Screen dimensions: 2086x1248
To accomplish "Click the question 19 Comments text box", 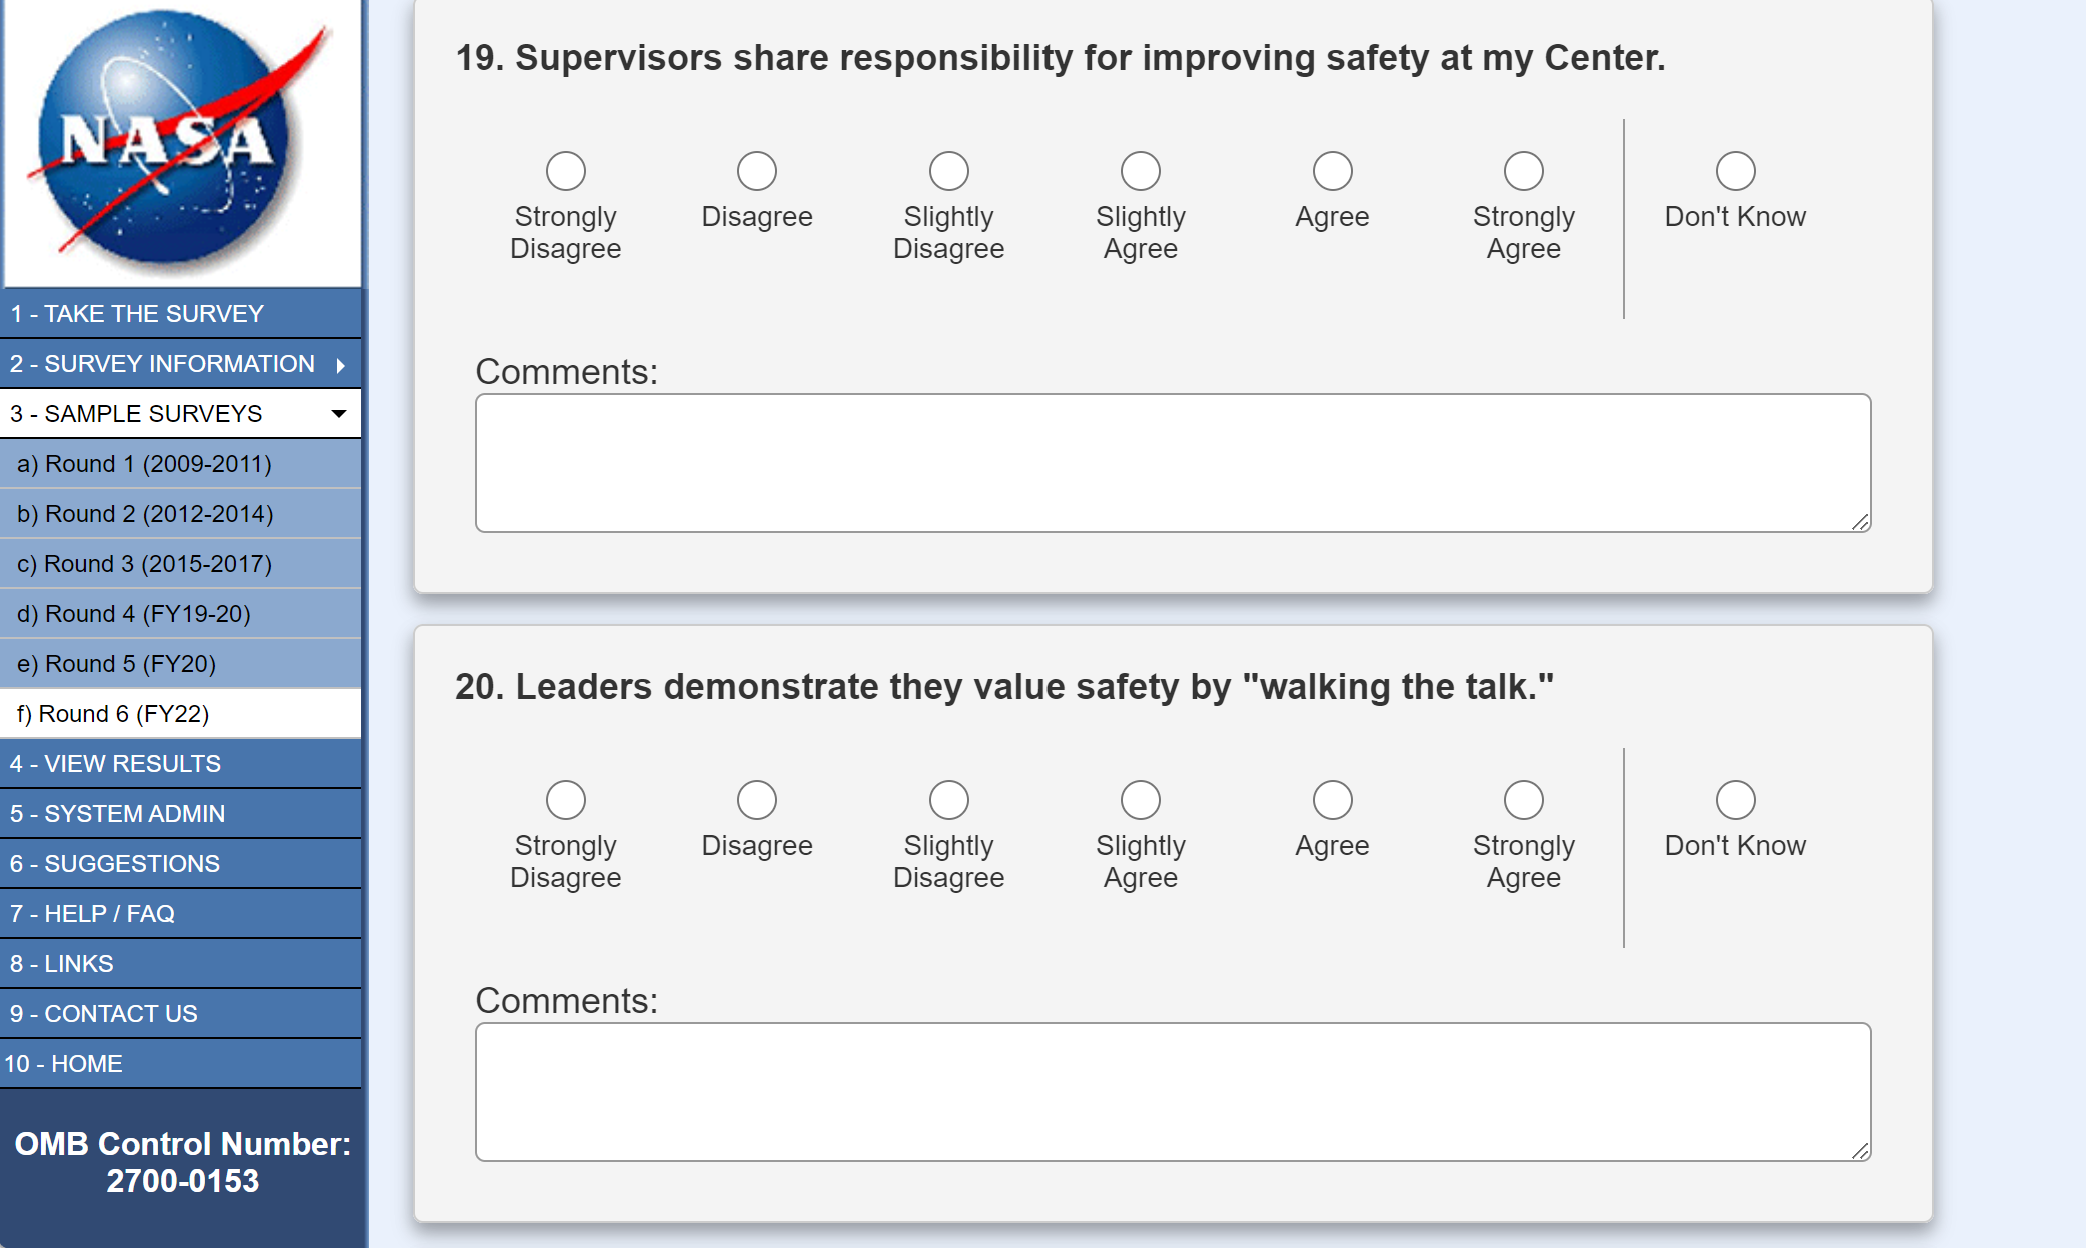I will [x=1172, y=463].
